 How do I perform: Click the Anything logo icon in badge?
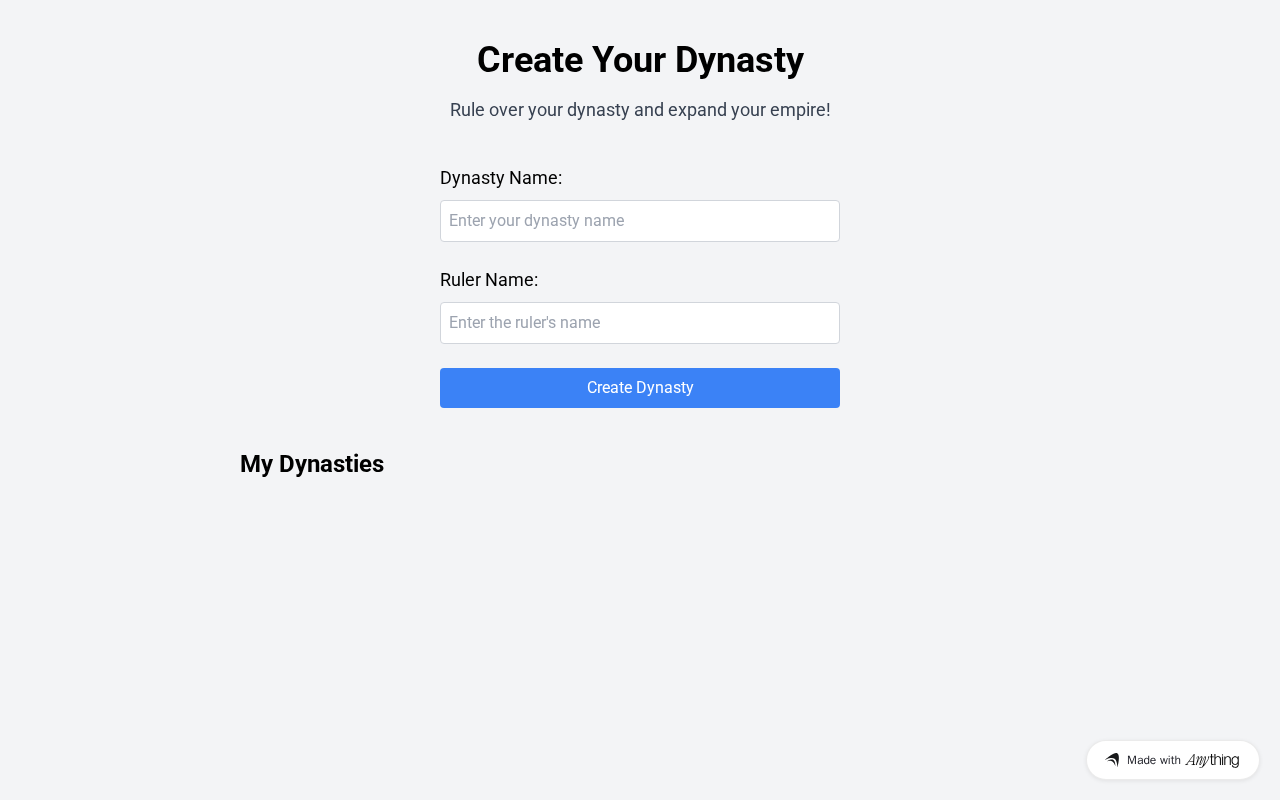click(1112, 760)
